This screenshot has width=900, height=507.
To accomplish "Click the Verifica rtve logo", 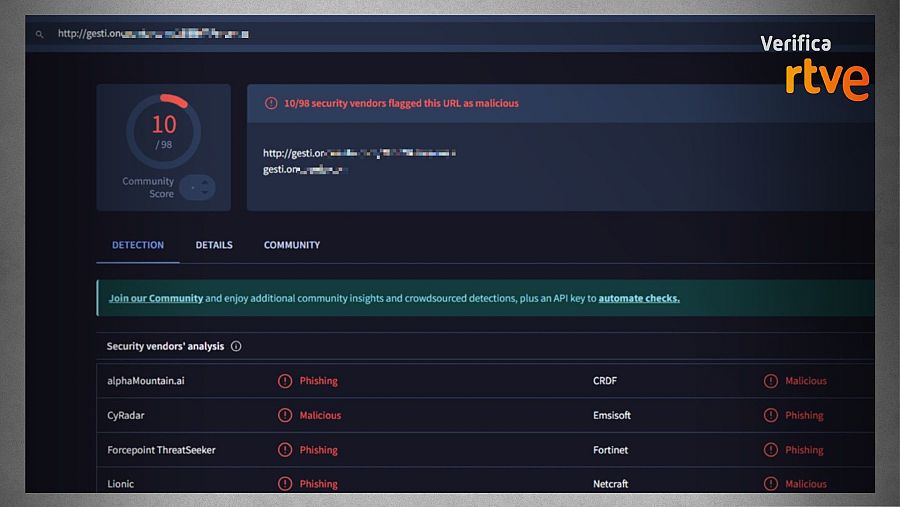I will coord(812,68).
